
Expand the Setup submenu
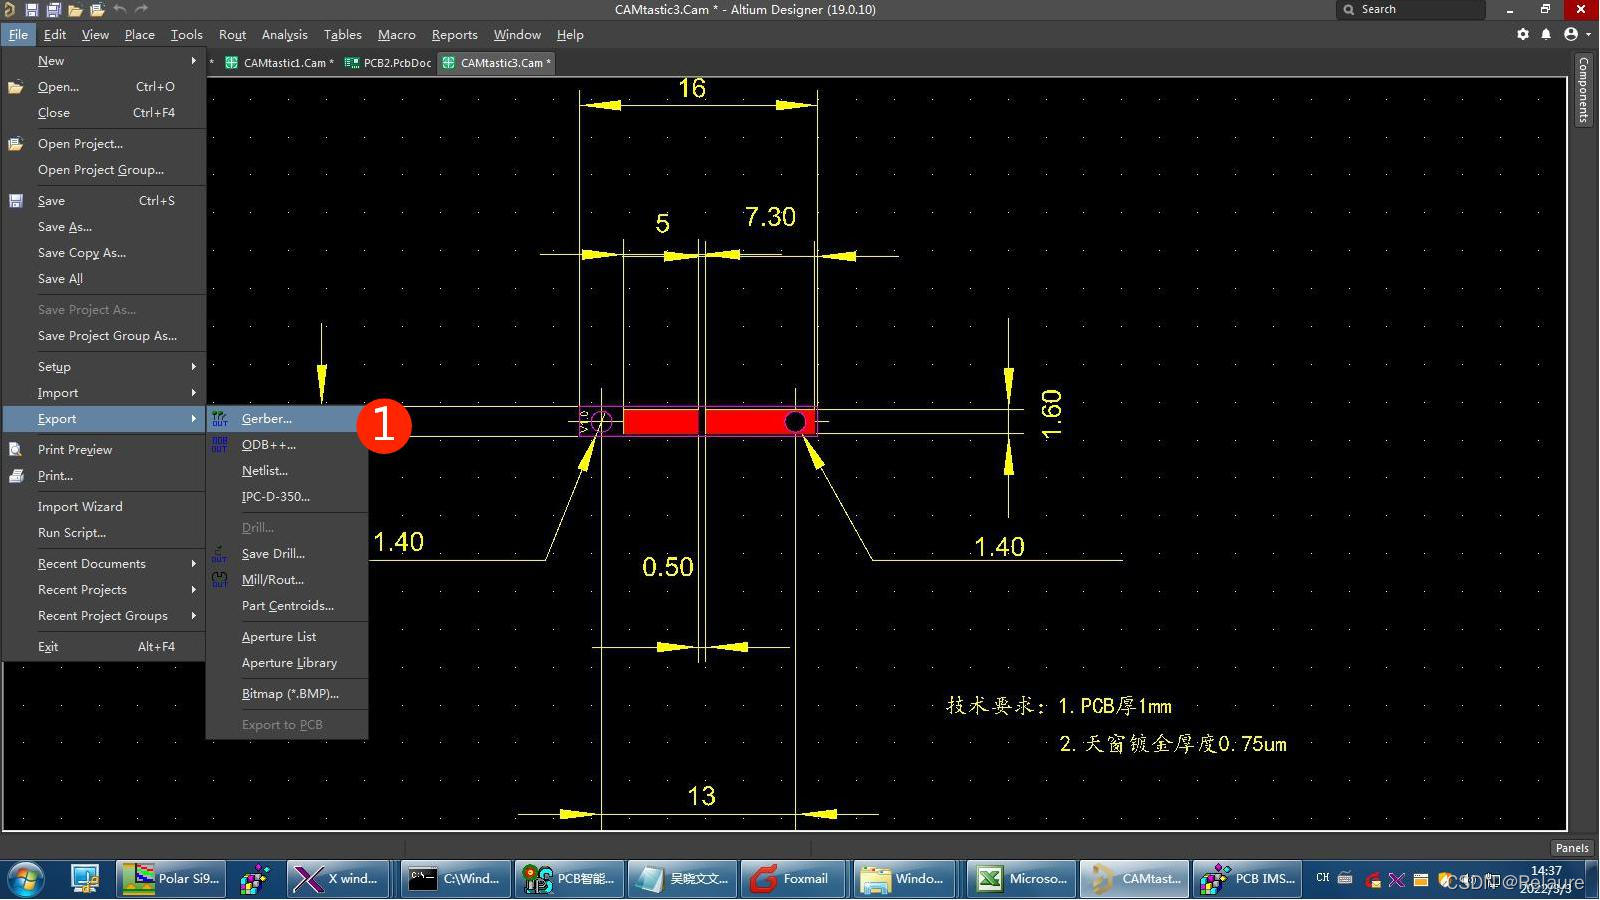pyautogui.click(x=103, y=367)
